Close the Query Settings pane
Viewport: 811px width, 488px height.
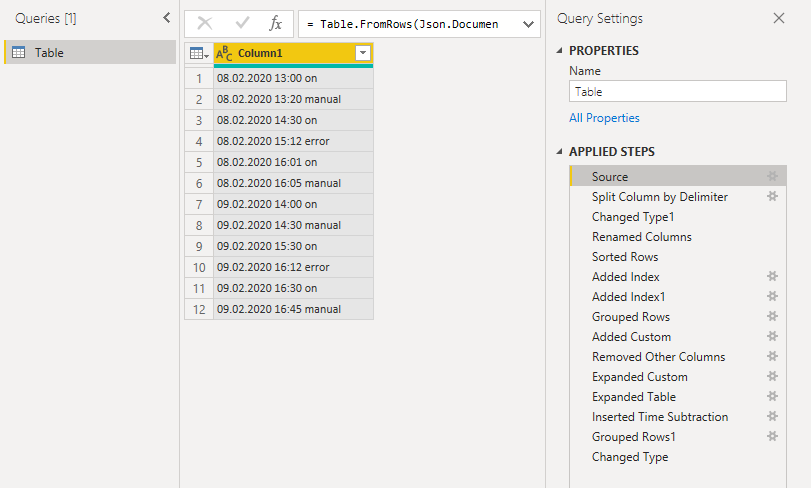click(778, 18)
